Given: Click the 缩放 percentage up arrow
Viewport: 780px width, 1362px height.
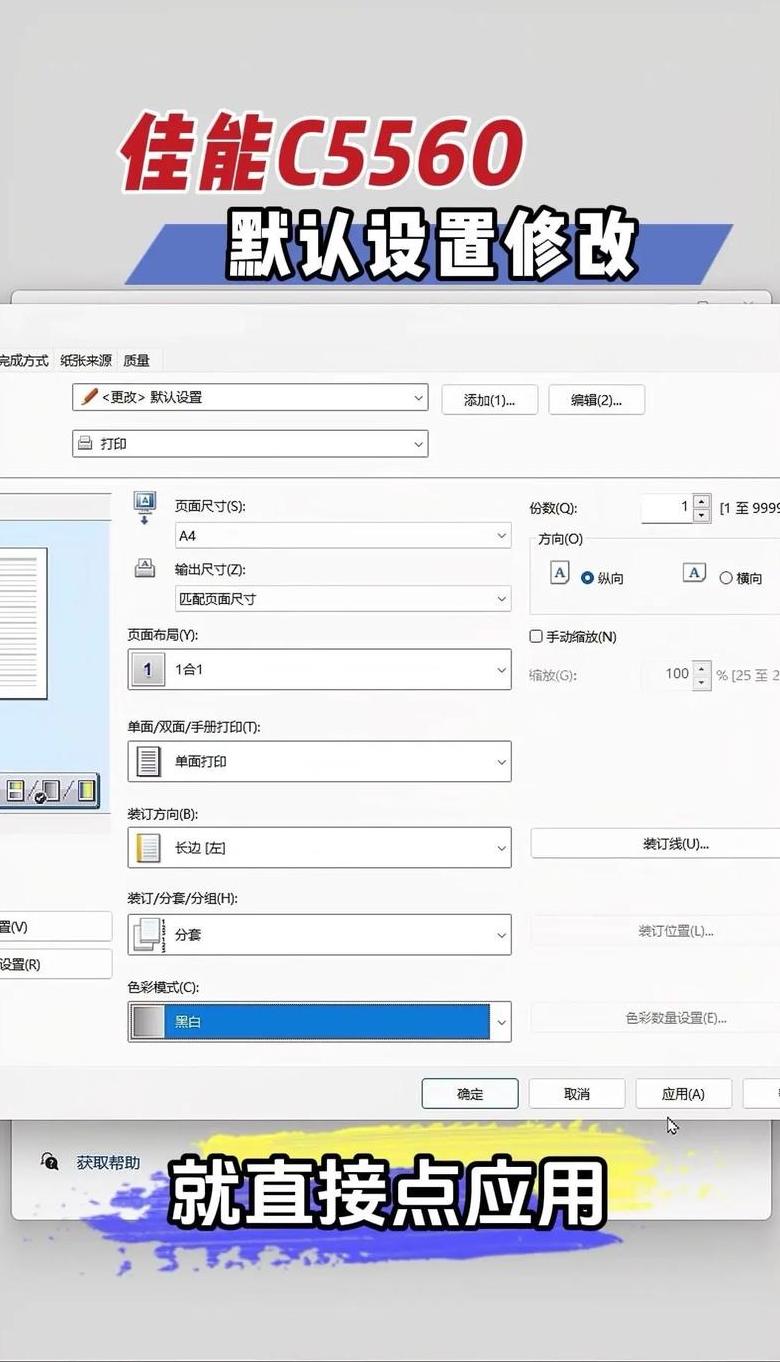Looking at the screenshot, I should coord(701,668).
